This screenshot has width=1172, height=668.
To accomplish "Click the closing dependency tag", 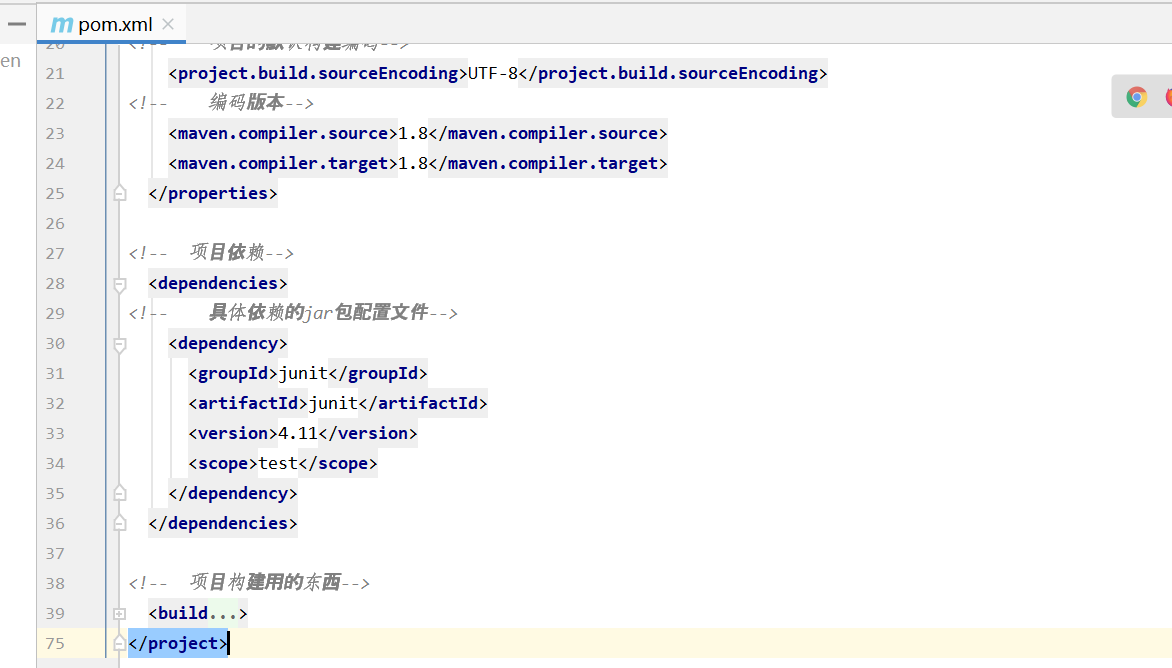I will [x=232, y=493].
